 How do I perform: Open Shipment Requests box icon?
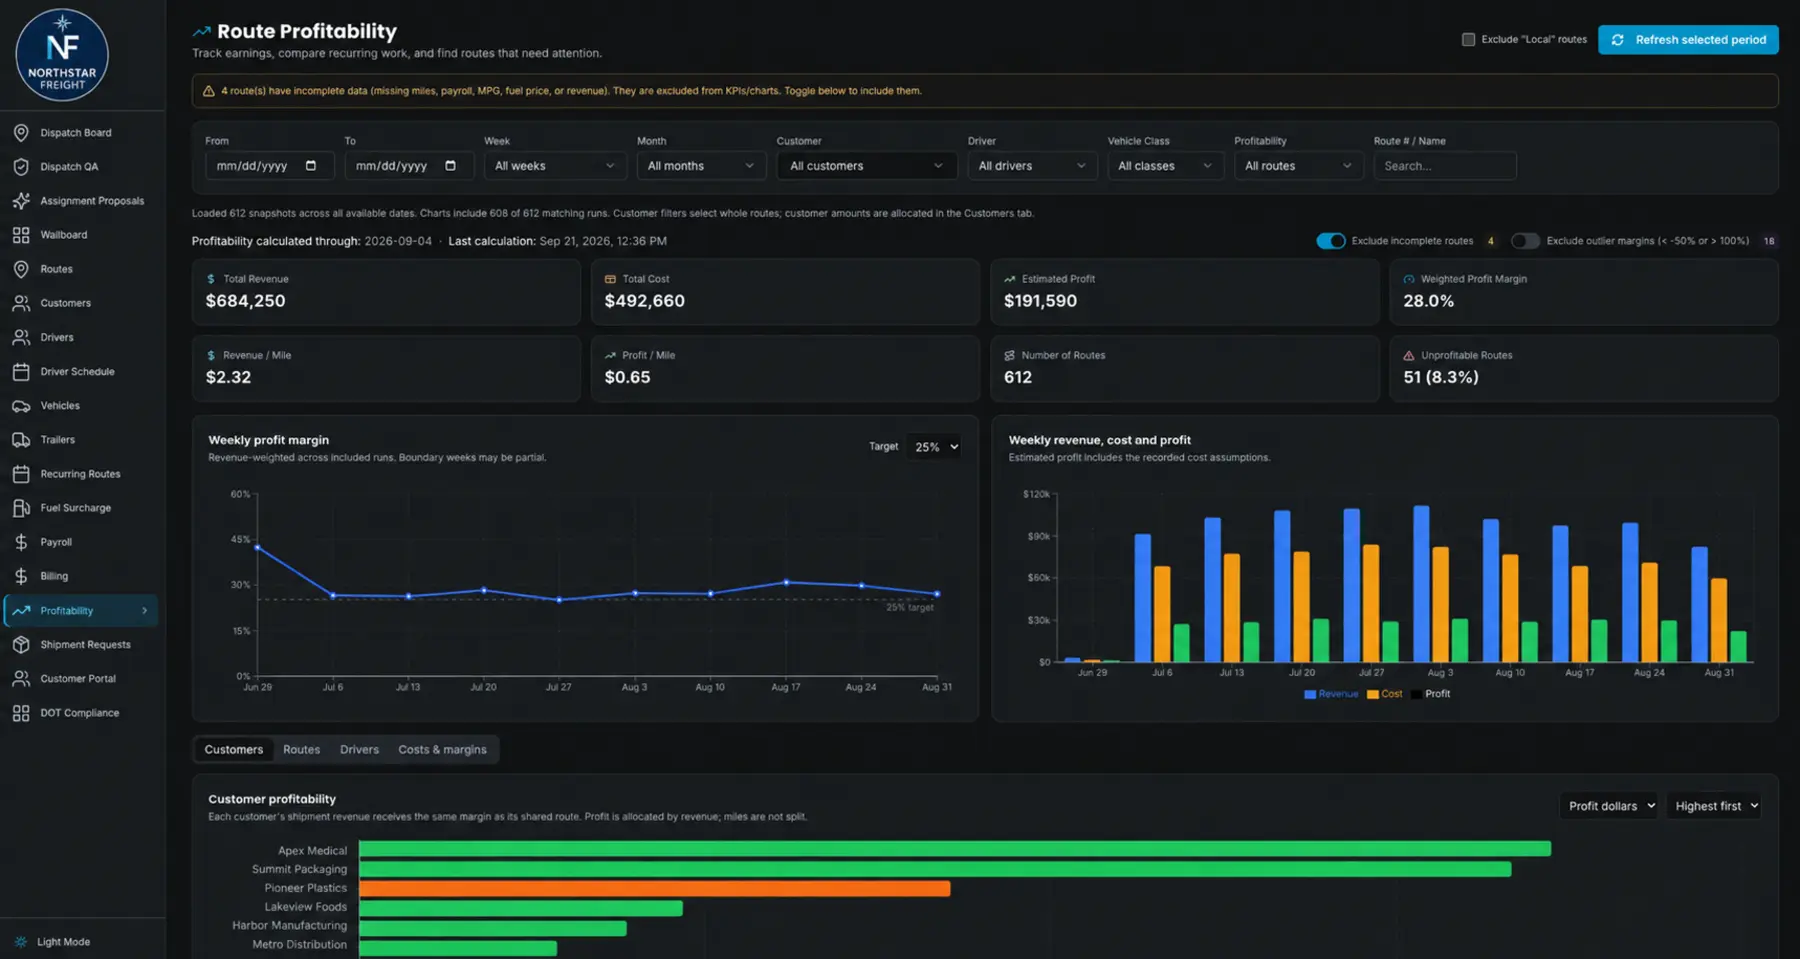(21, 644)
